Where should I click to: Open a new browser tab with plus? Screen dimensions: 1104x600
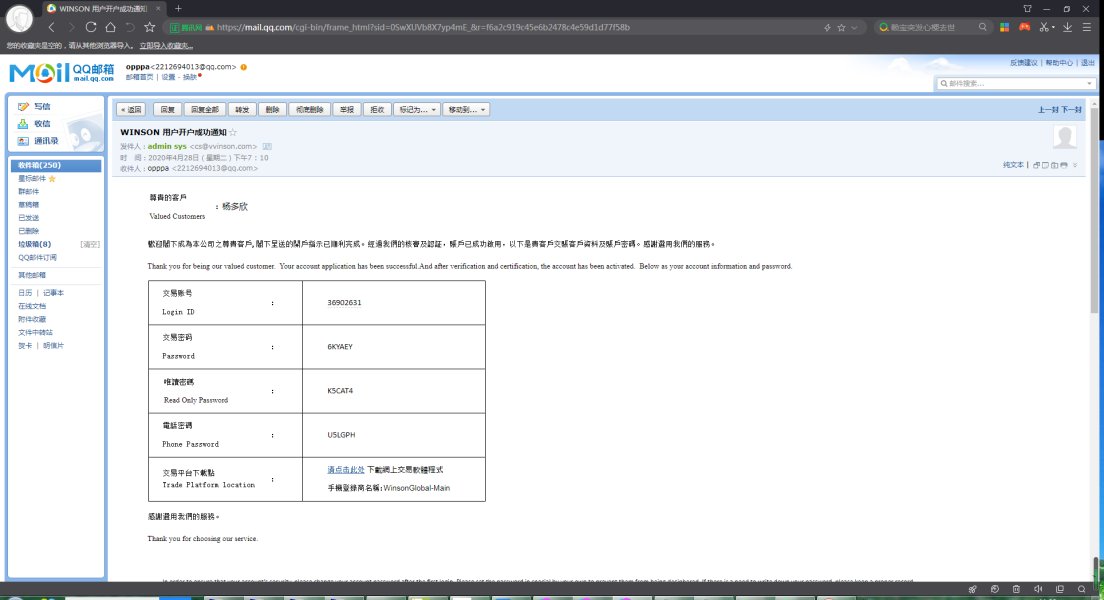[178, 8]
